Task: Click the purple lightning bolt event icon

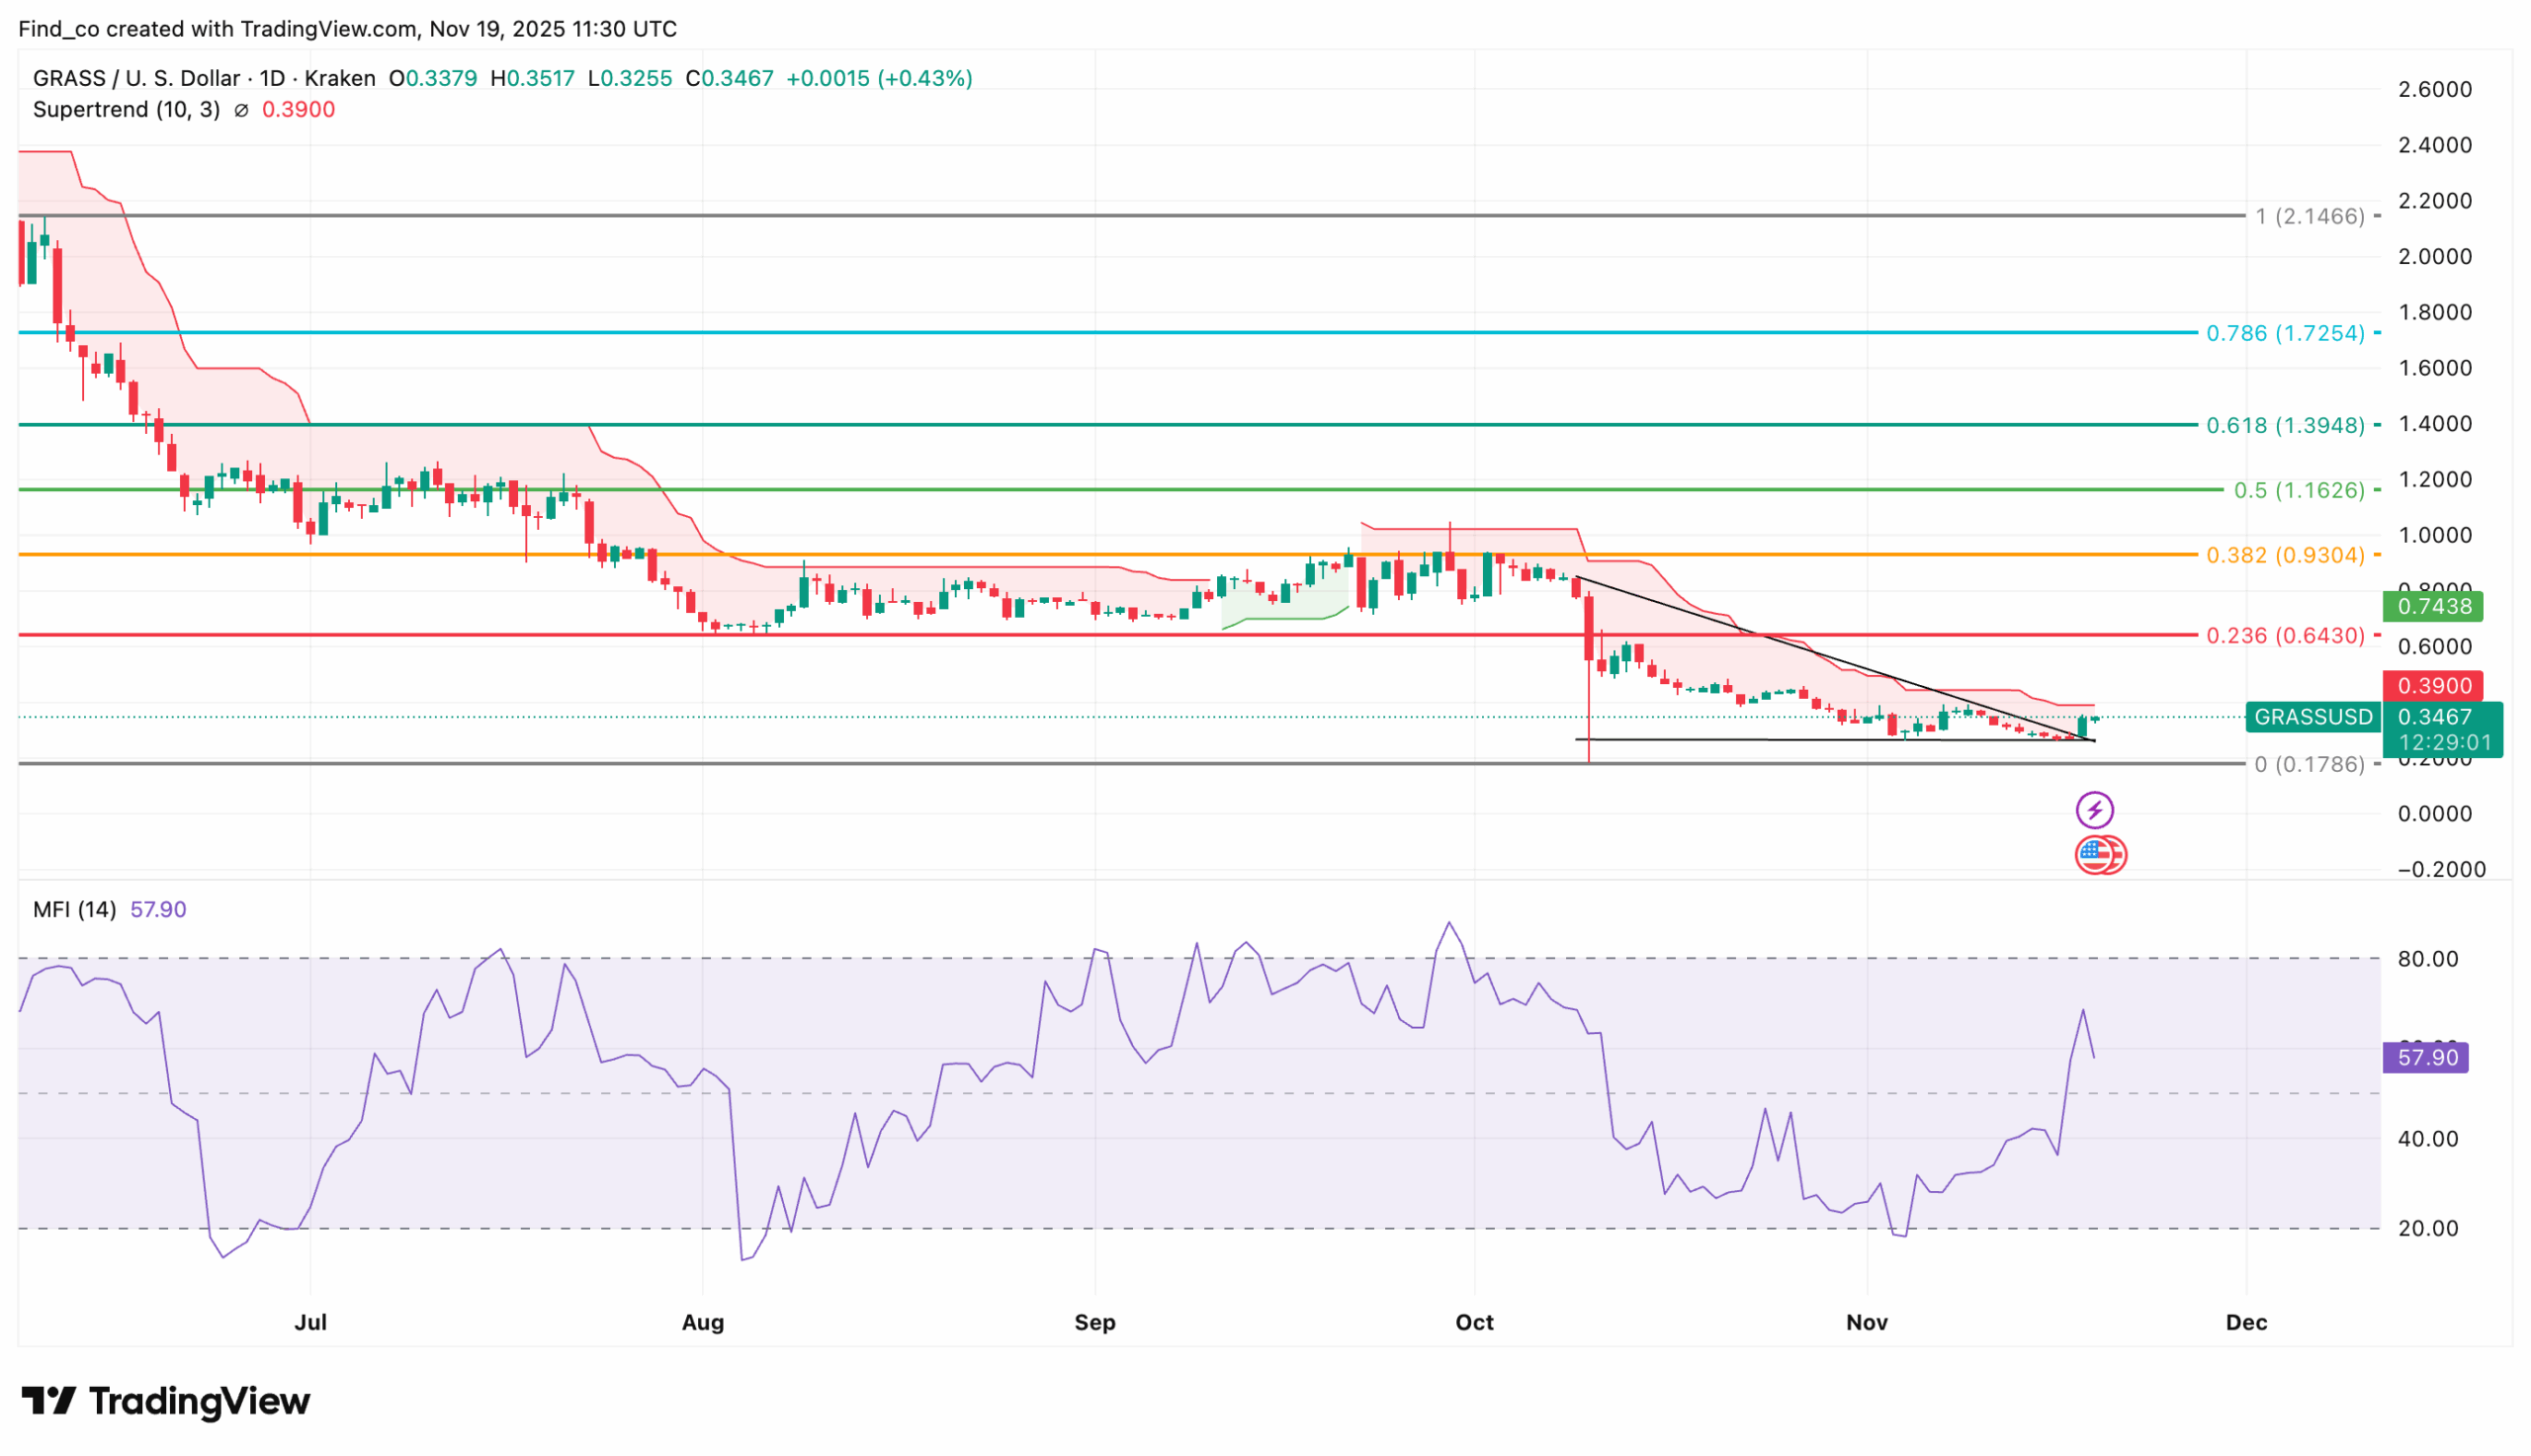Action: [2094, 810]
